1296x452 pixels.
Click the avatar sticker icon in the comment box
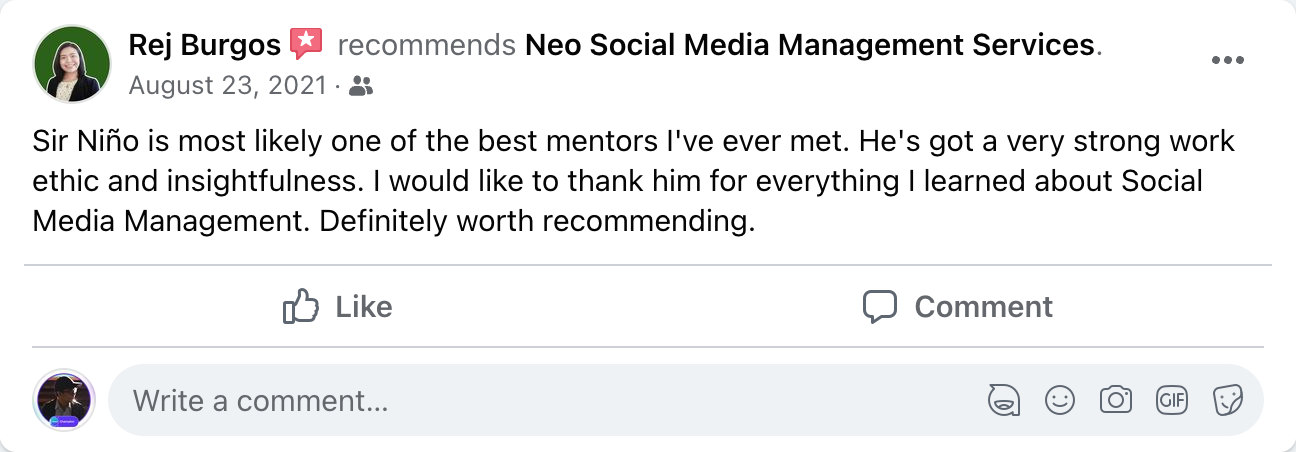click(1003, 401)
